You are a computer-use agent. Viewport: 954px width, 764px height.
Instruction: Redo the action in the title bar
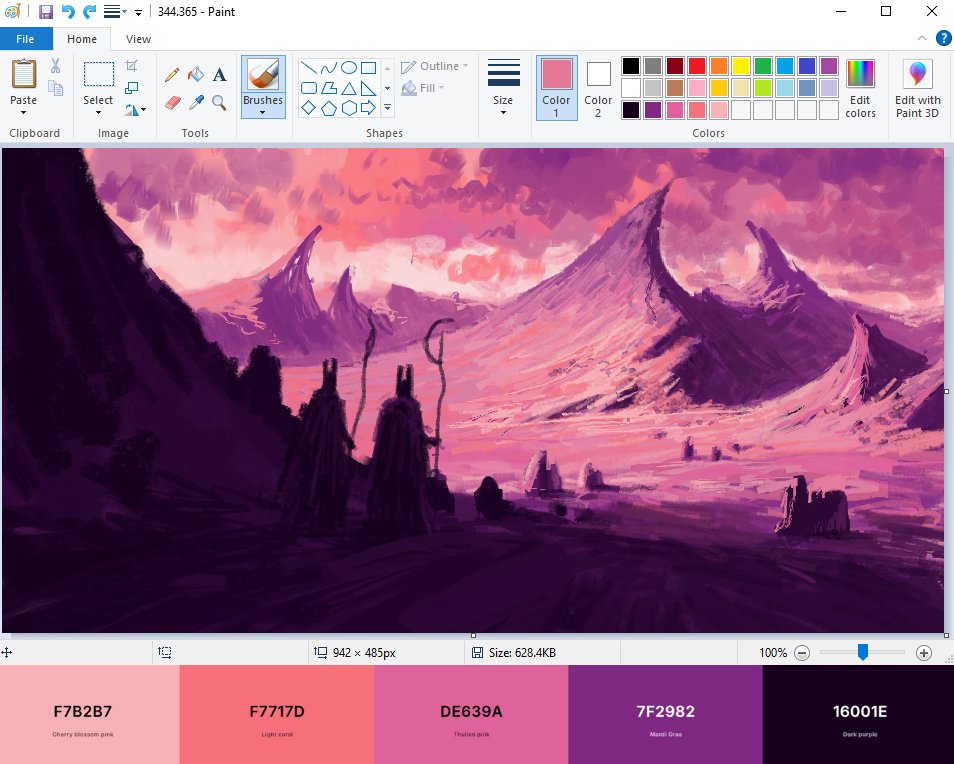tap(89, 12)
